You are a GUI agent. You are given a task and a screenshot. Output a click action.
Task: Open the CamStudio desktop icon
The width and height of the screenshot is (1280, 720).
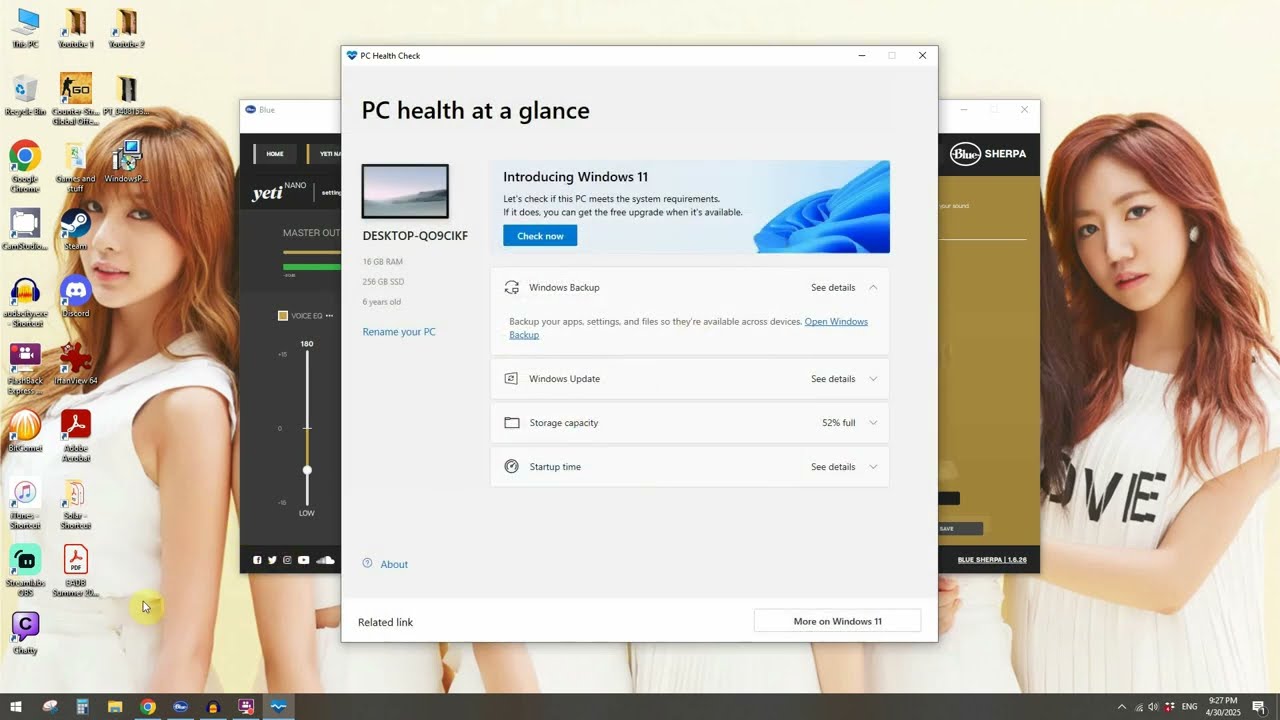coord(25,229)
